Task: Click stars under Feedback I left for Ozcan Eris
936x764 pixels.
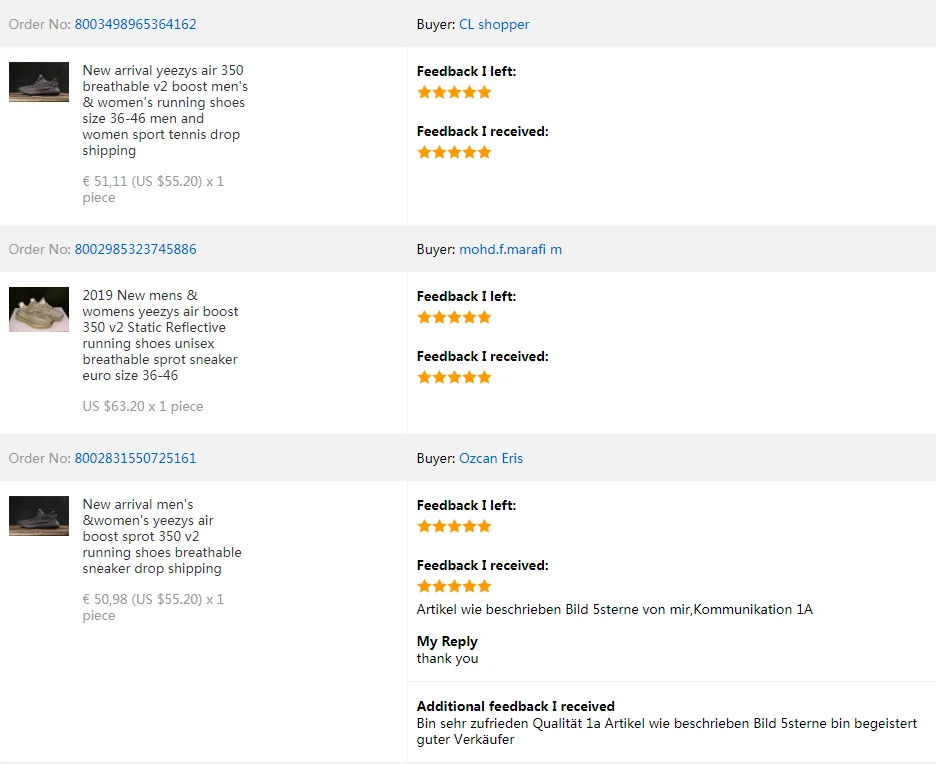Action: point(454,526)
